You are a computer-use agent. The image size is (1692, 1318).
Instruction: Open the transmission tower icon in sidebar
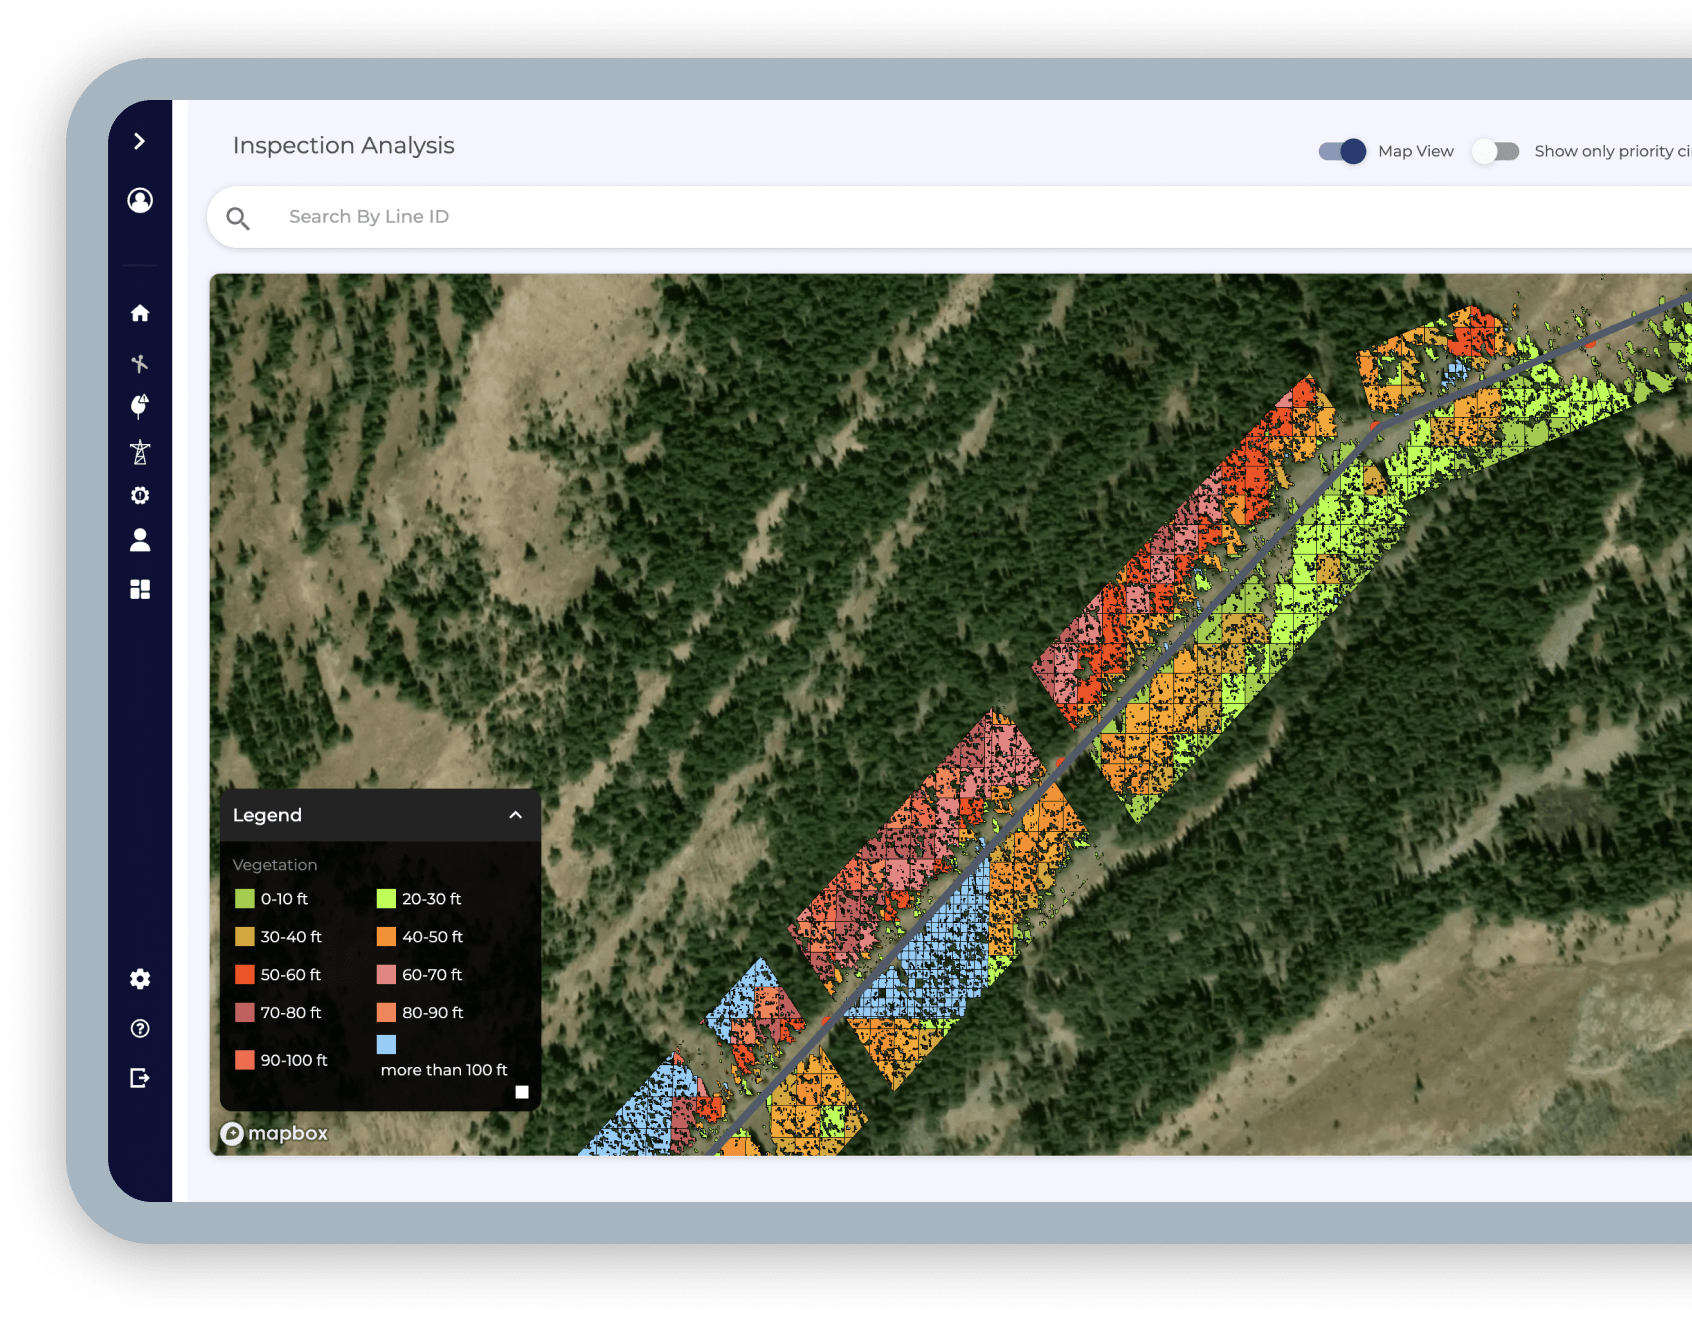click(140, 452)
